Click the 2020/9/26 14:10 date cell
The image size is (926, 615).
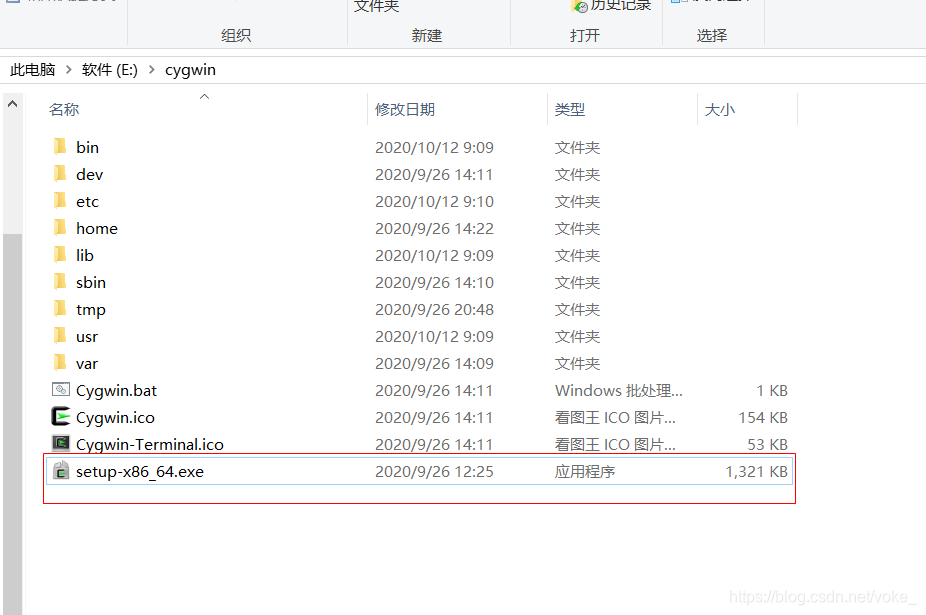point(434,282)
